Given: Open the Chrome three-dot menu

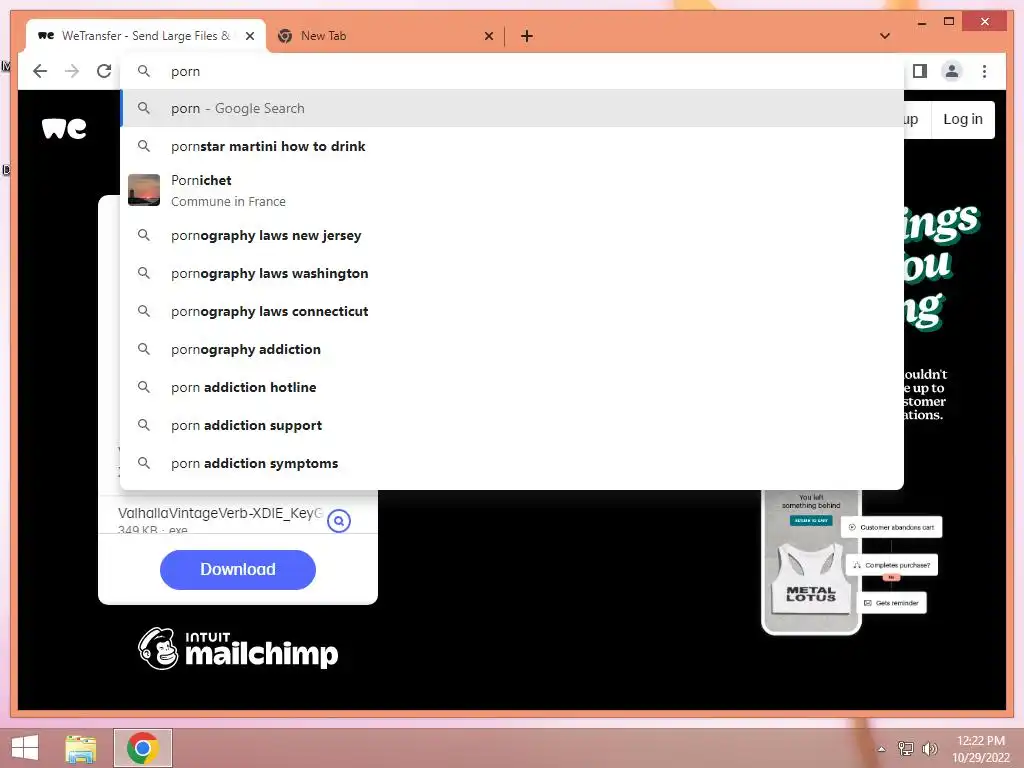Looking at the screenshot, I should click(x=984, y=71).
